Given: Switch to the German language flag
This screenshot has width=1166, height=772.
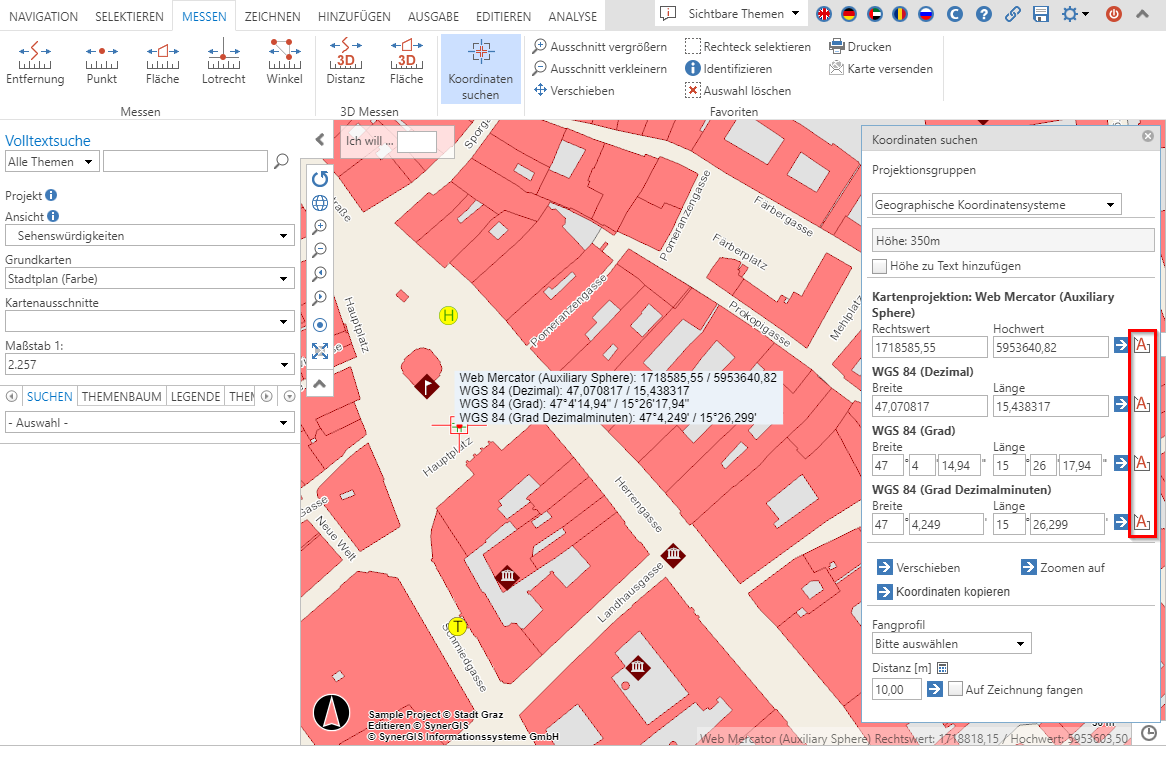Looking at the screenshot, I should [849, 15].
